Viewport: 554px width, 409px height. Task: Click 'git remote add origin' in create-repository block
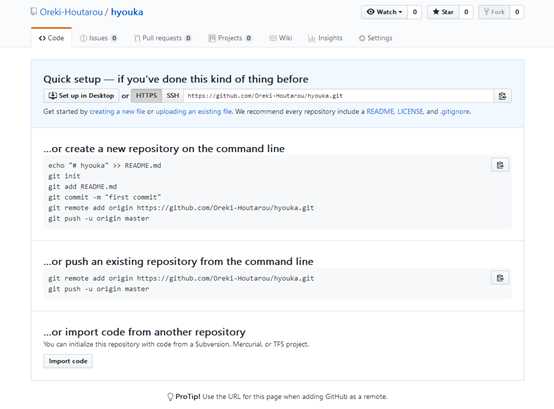181,208
